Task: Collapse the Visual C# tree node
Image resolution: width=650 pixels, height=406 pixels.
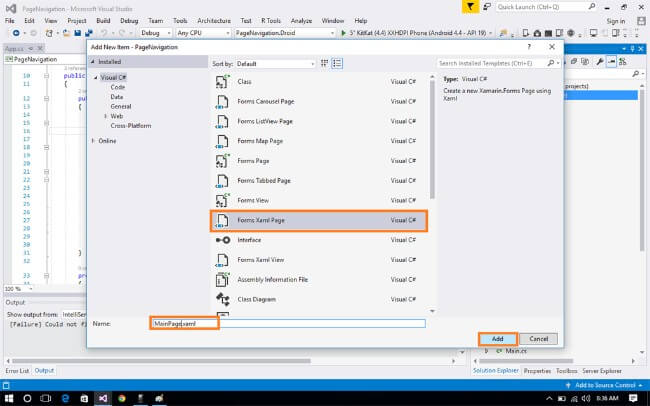Action: click(x=96, y=78)
